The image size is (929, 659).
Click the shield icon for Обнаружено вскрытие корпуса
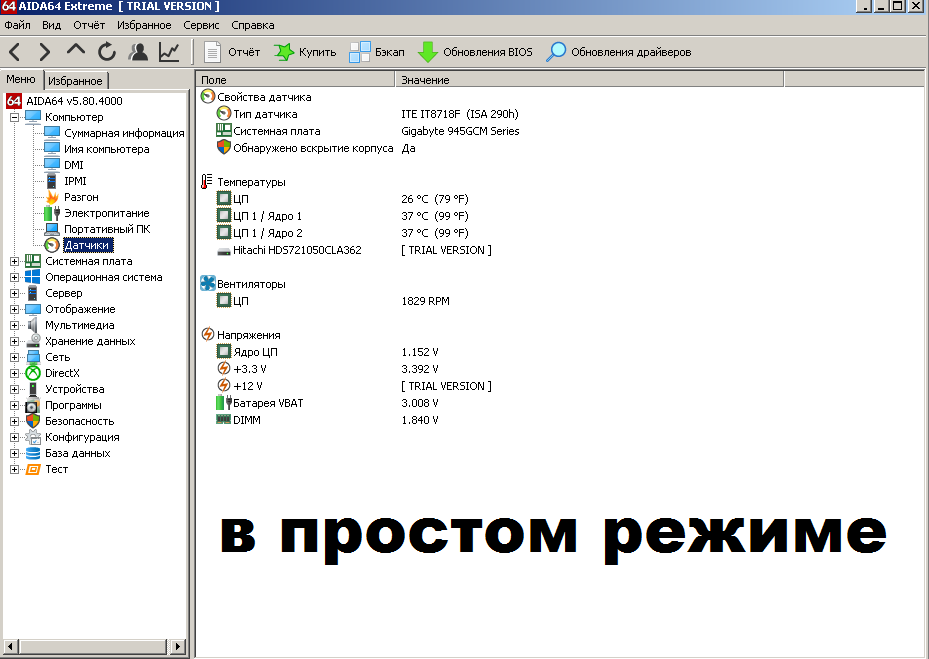[223, 147]
